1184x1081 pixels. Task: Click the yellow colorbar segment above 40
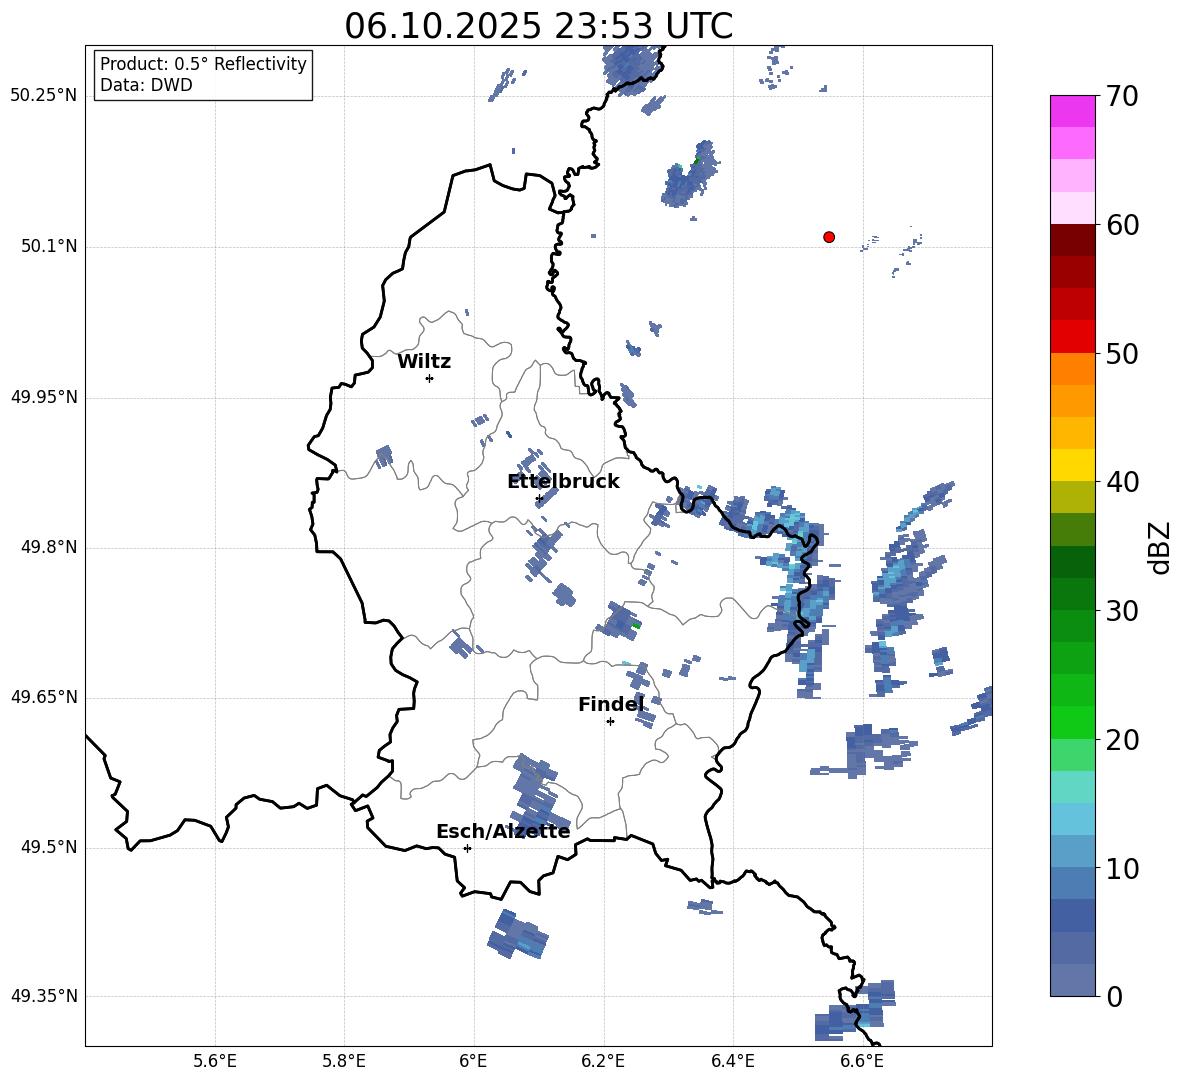1073,465
